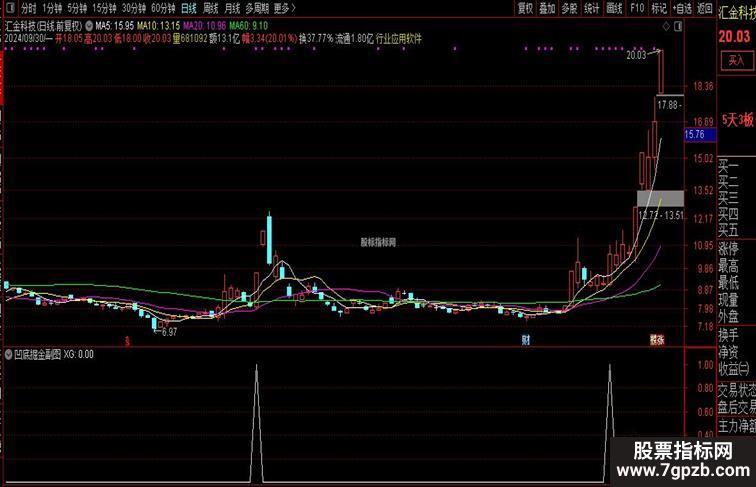
Task: Click the diamond icon above chart
Action: (x=666, y=27)
